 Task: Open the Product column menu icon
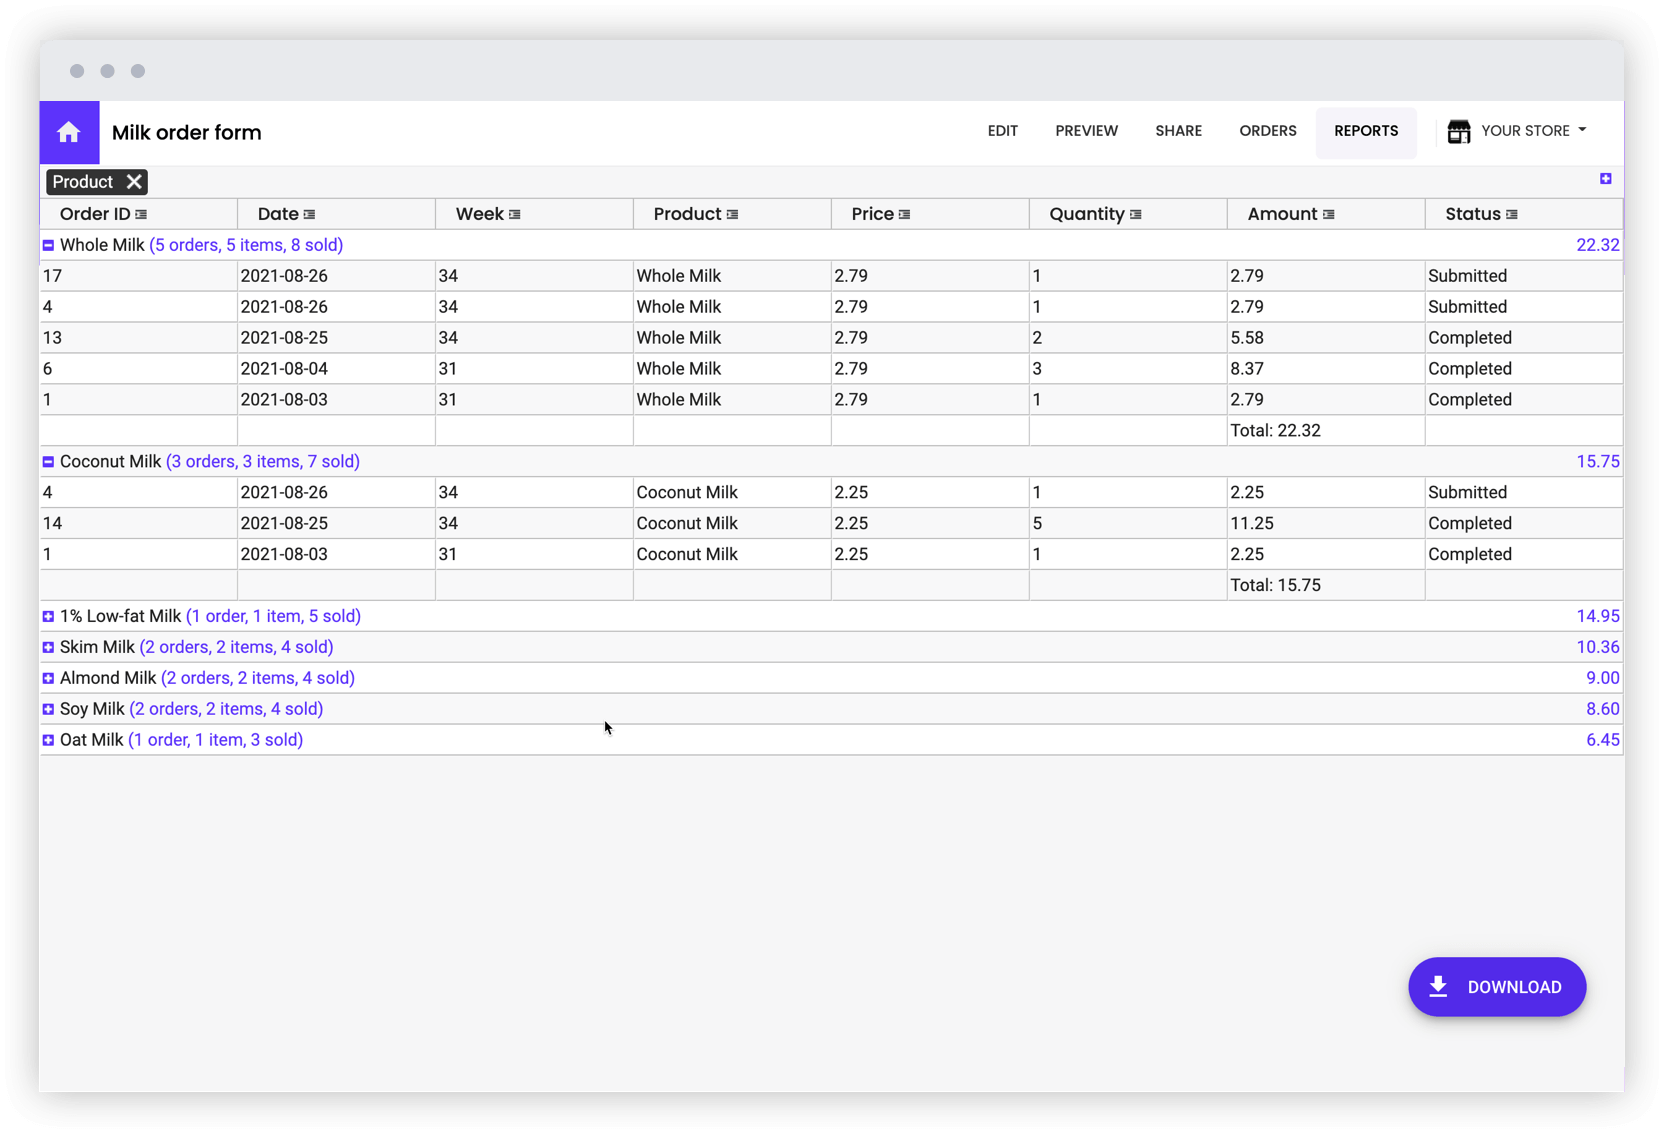pyautogui.click(x=733, y=213)
